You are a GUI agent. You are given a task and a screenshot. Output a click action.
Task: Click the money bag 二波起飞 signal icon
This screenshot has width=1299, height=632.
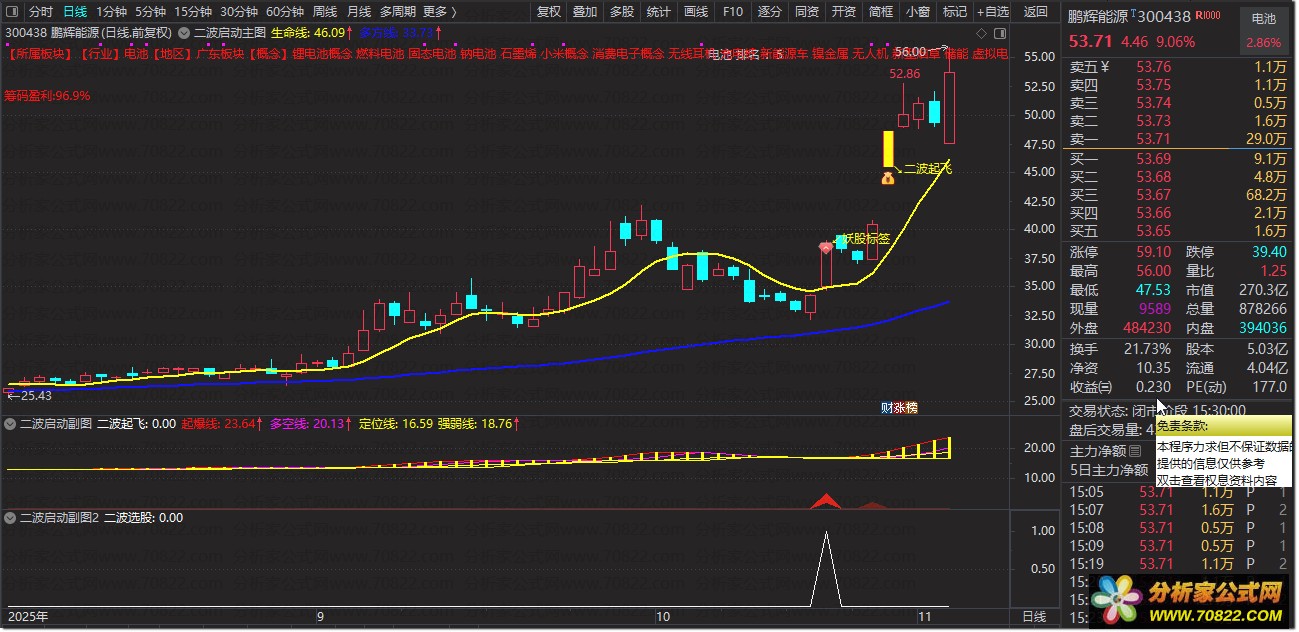[887, 178]
